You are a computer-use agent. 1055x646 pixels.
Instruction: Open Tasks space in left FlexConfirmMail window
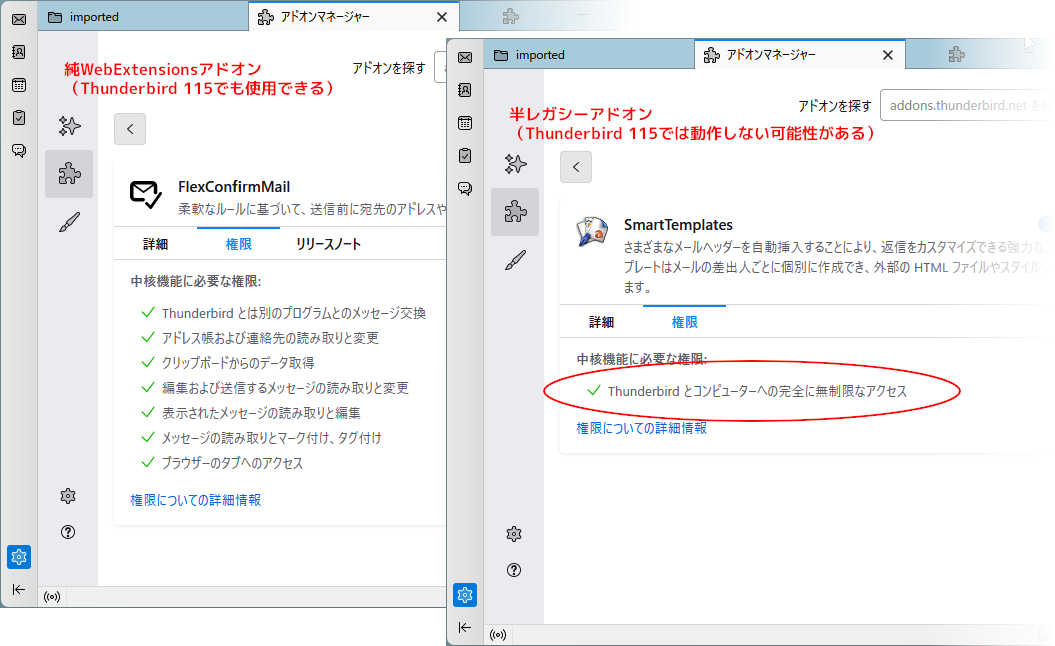click(x=19, y=118)
